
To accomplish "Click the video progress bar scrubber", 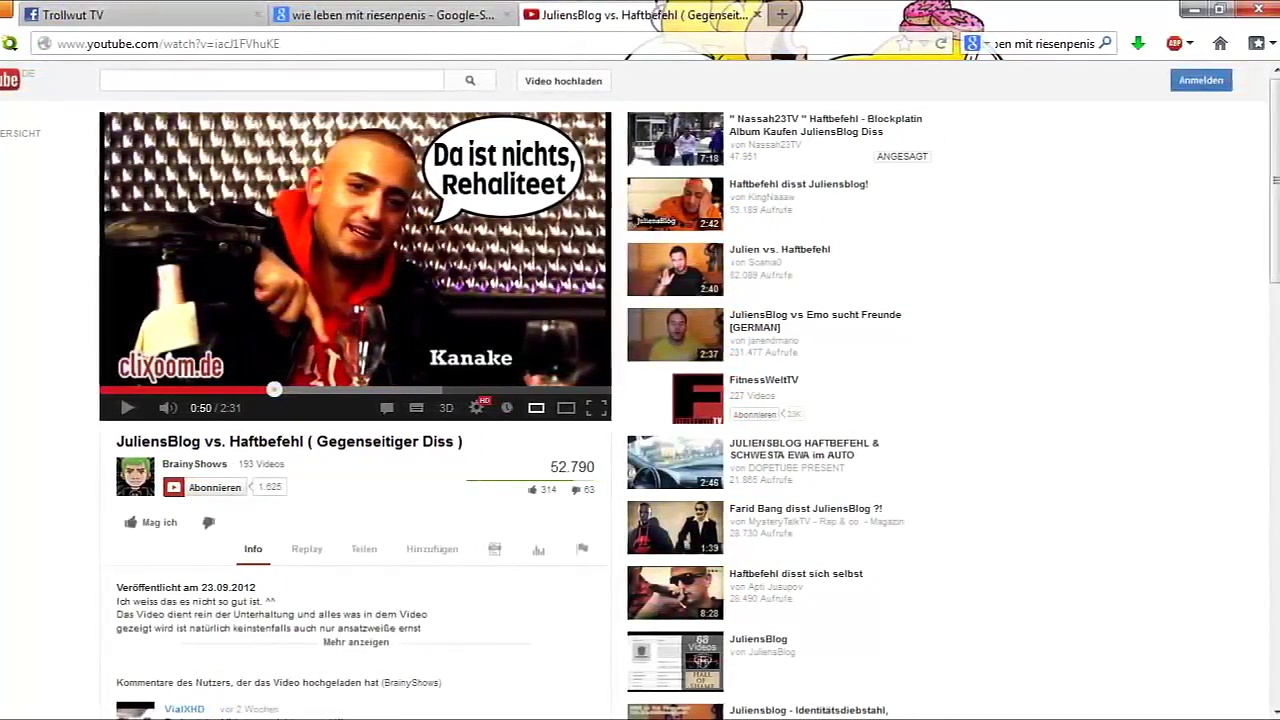I will 274,389.
